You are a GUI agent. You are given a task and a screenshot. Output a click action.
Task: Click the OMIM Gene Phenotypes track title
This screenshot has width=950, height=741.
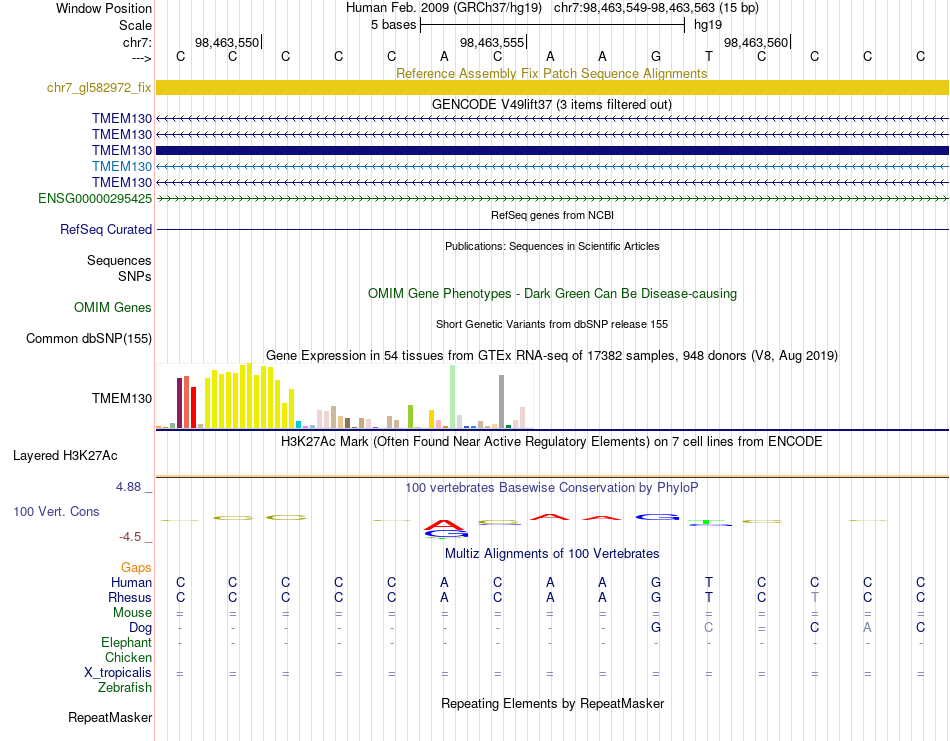pos(552,293)
